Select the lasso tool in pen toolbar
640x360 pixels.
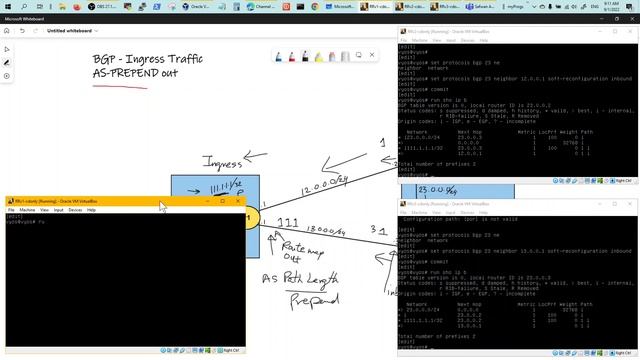coord(358,55)
